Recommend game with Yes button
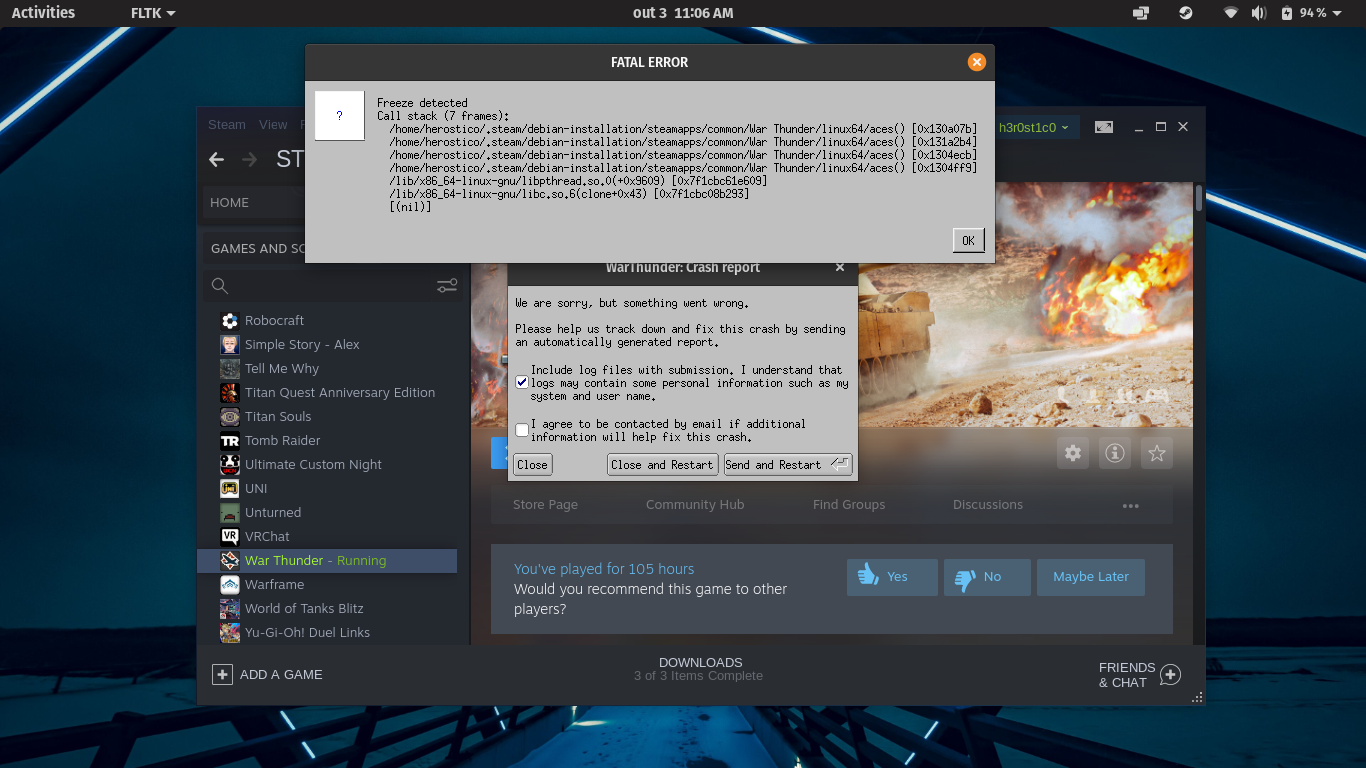1366x768 pixels. coord(892,577)
